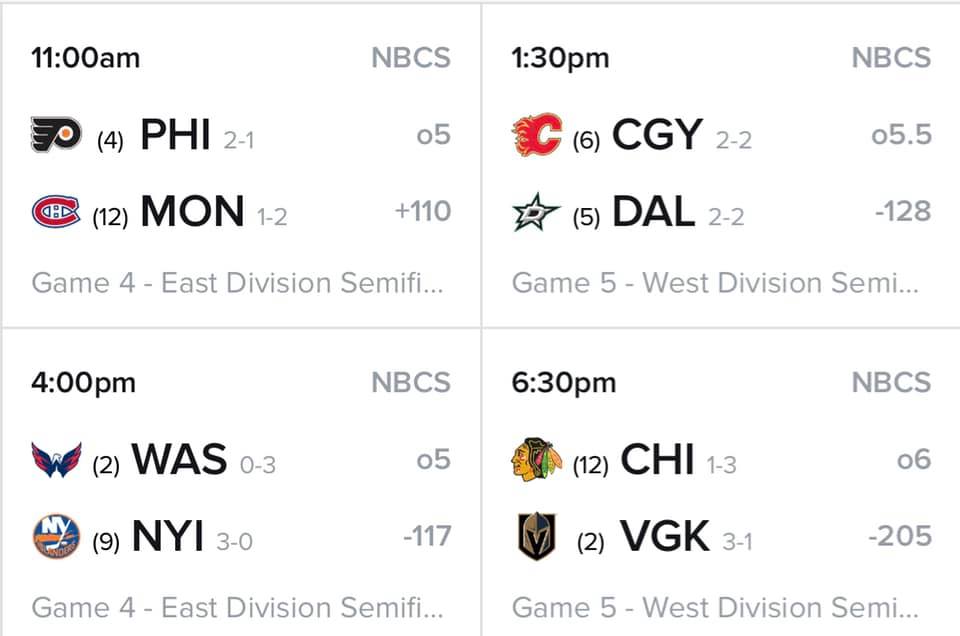The width and height of the screenshot is (960, 636).
Task: Expand truncated Game 5 West Division text under DAL
Action: (715, 283)
